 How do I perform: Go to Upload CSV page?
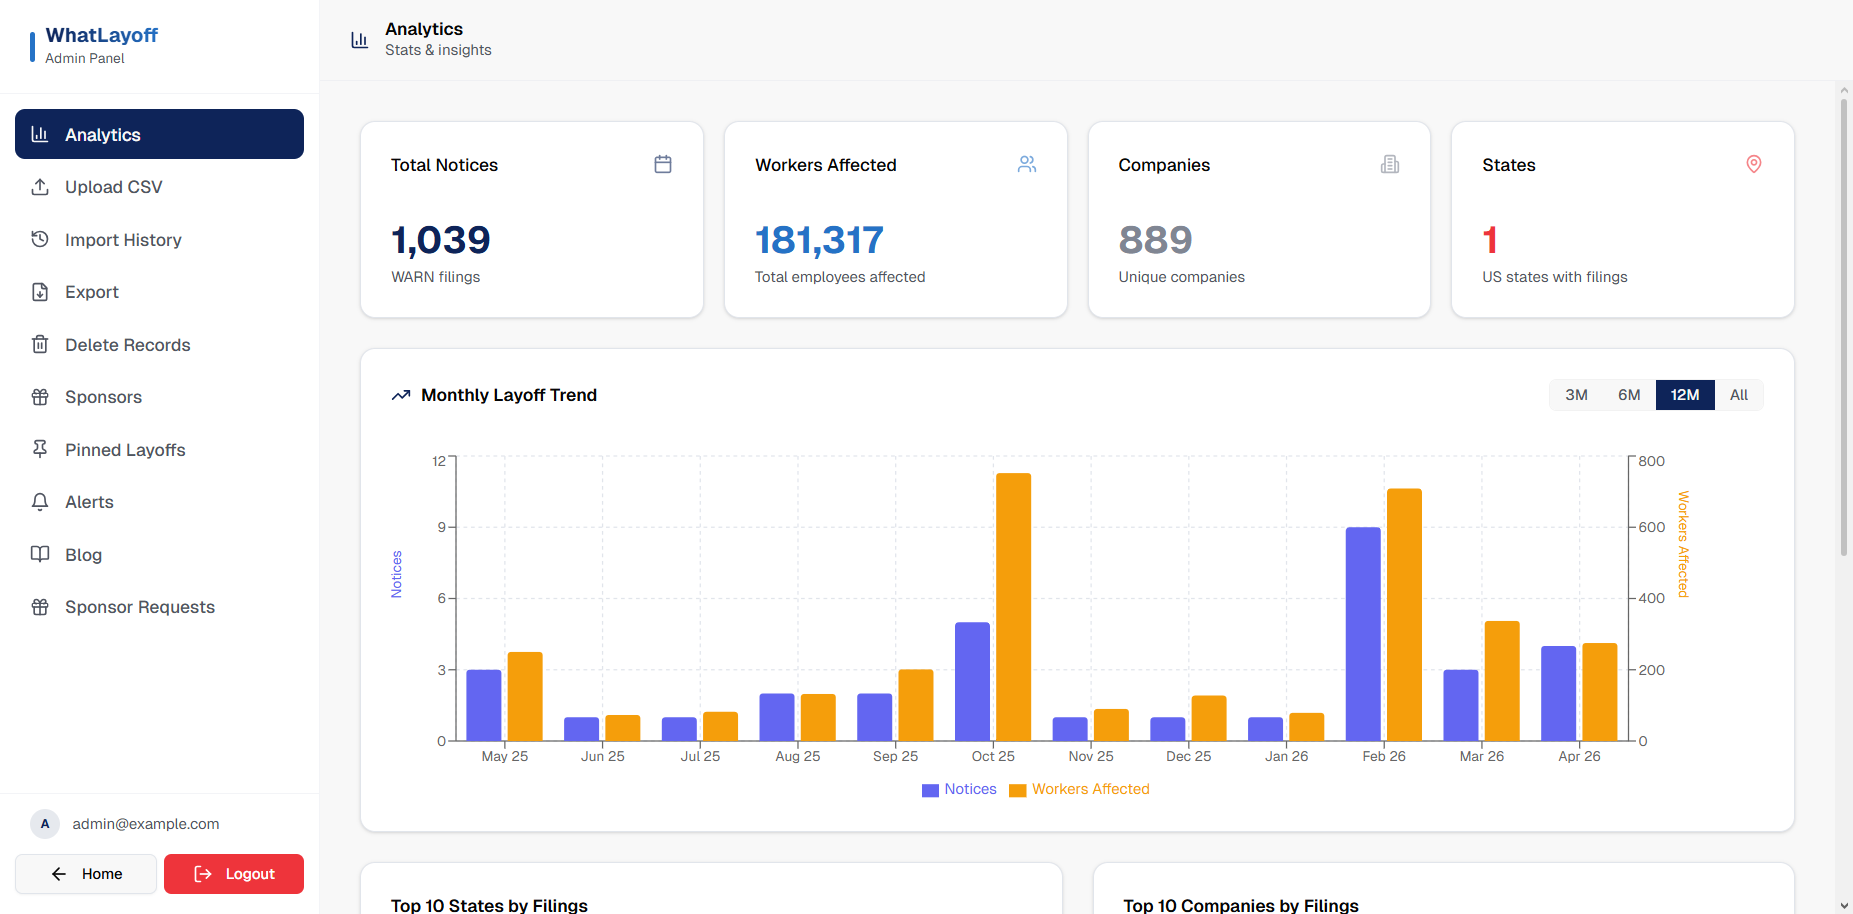pyautogui.click(x=159, y=187)
